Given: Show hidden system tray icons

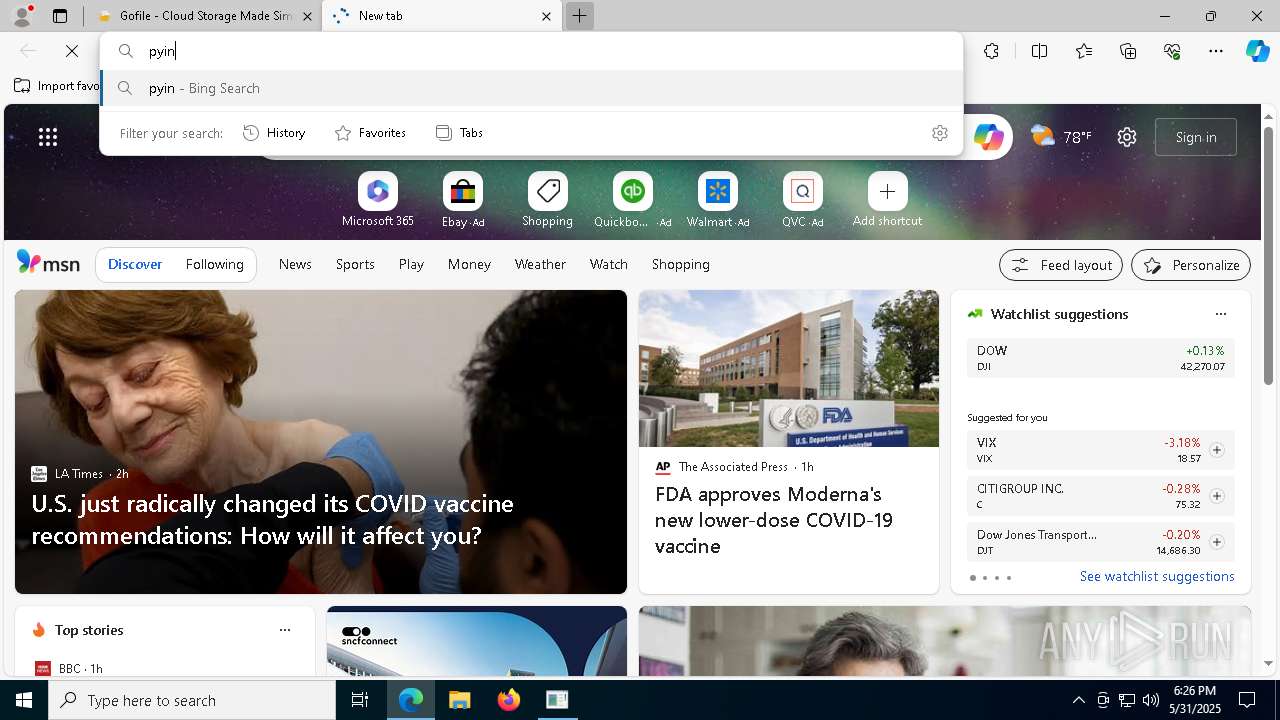Looking at the screenshot, I should pos(1078,700).
